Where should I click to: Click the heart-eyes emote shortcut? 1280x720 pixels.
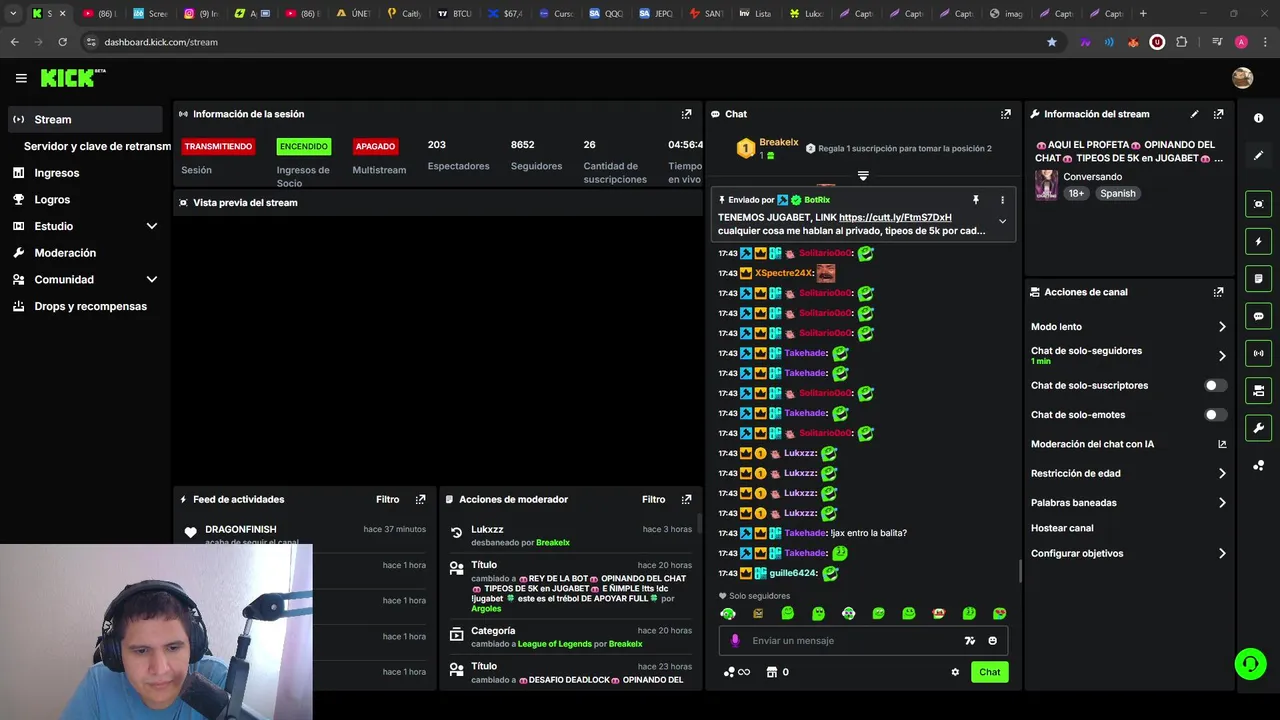[x=999, y=613]
